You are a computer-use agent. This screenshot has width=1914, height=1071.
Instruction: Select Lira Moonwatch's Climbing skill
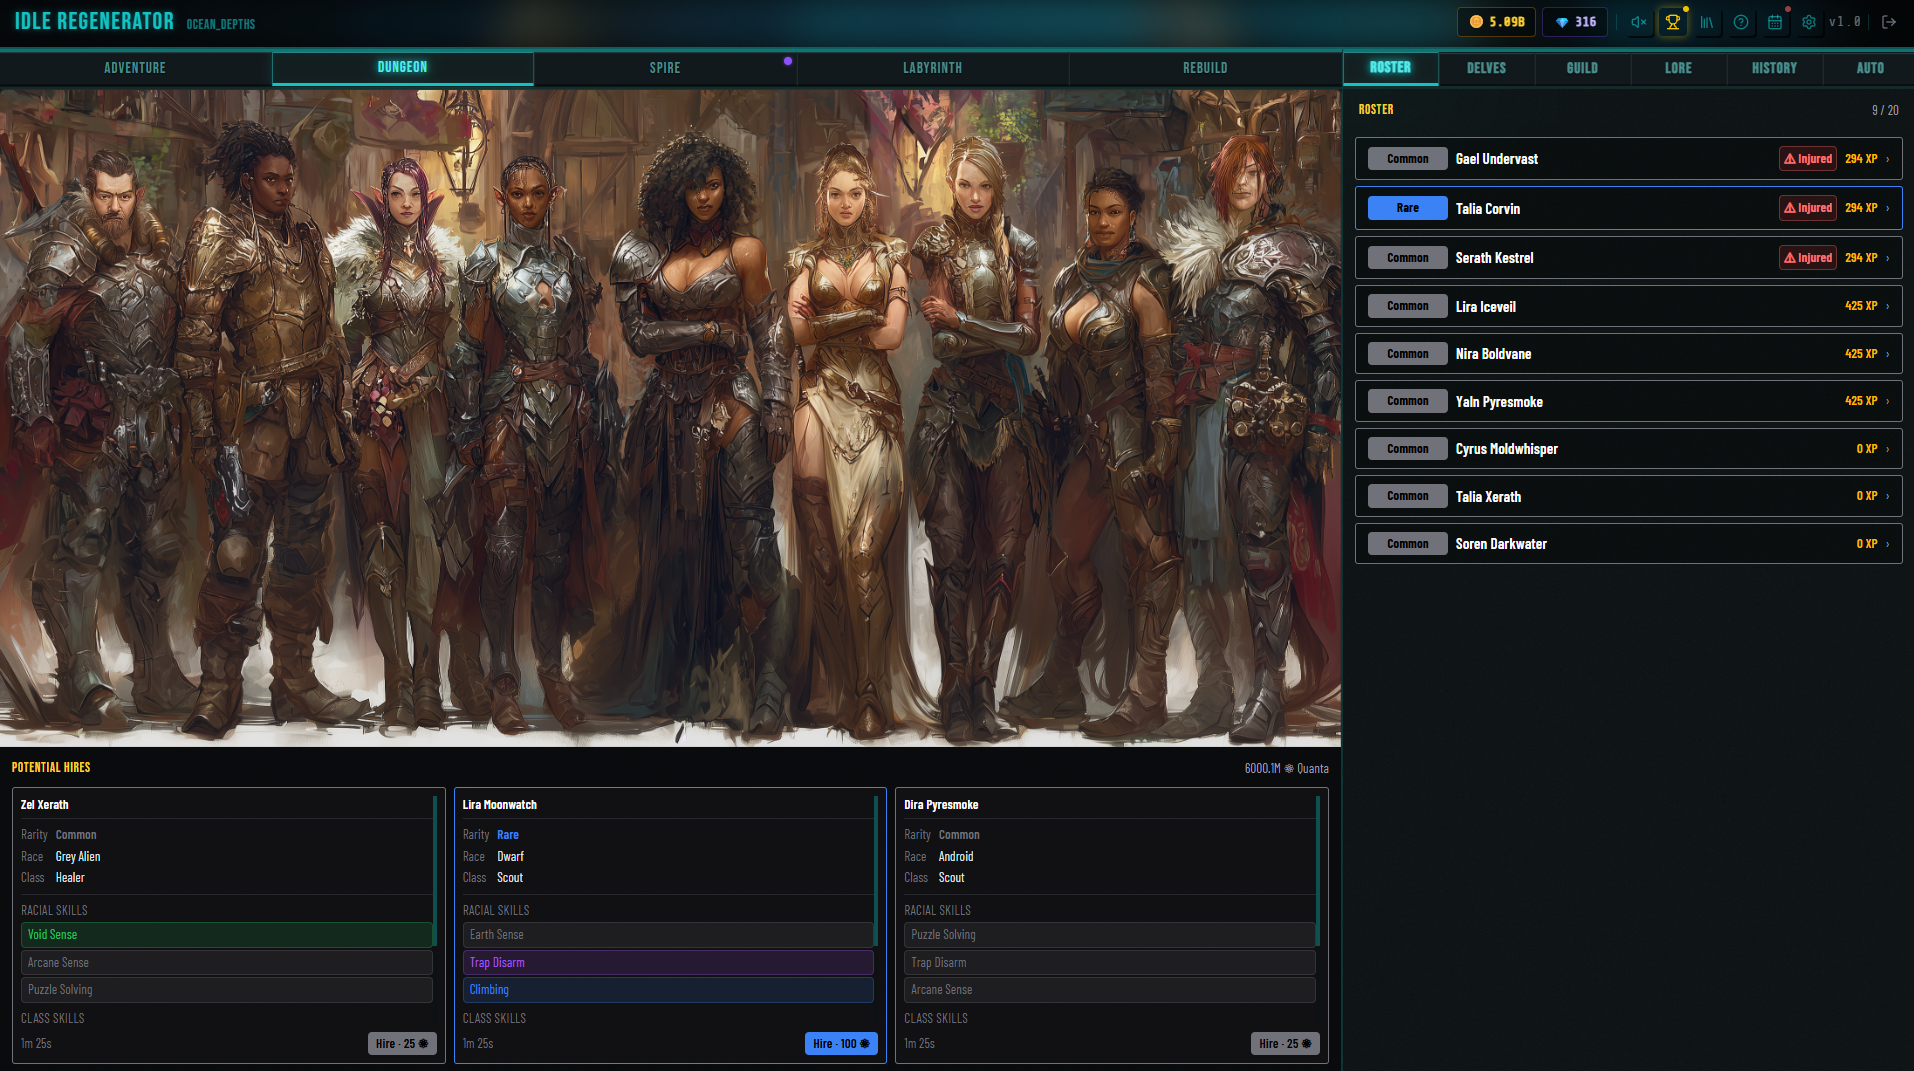(x=668, y=990)
